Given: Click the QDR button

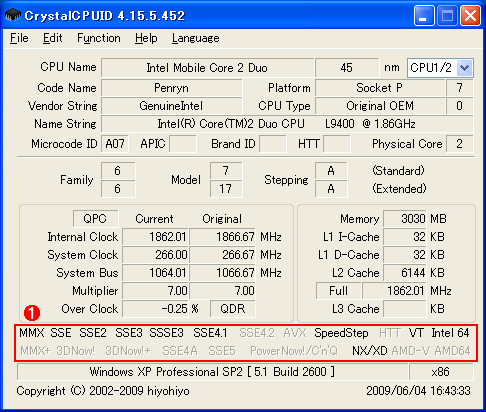Looking at the screenshot, I should tap(233, 309).
